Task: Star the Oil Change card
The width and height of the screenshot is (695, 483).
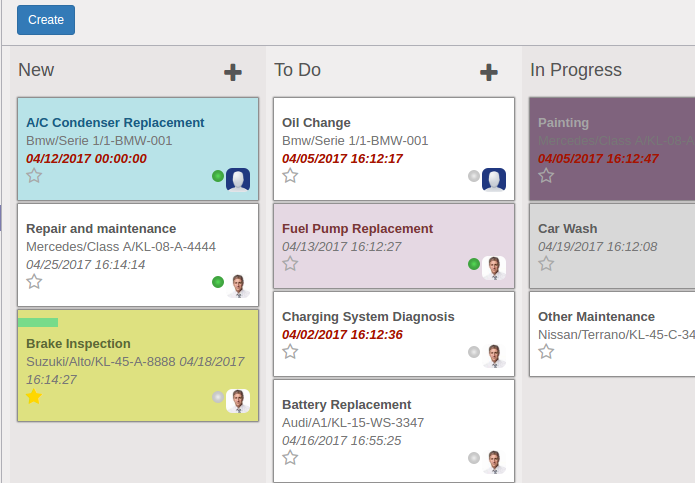Action: [290, 176]
